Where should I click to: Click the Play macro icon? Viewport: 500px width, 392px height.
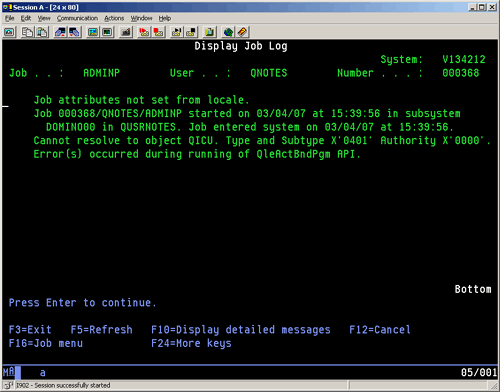tap(177, 32)
